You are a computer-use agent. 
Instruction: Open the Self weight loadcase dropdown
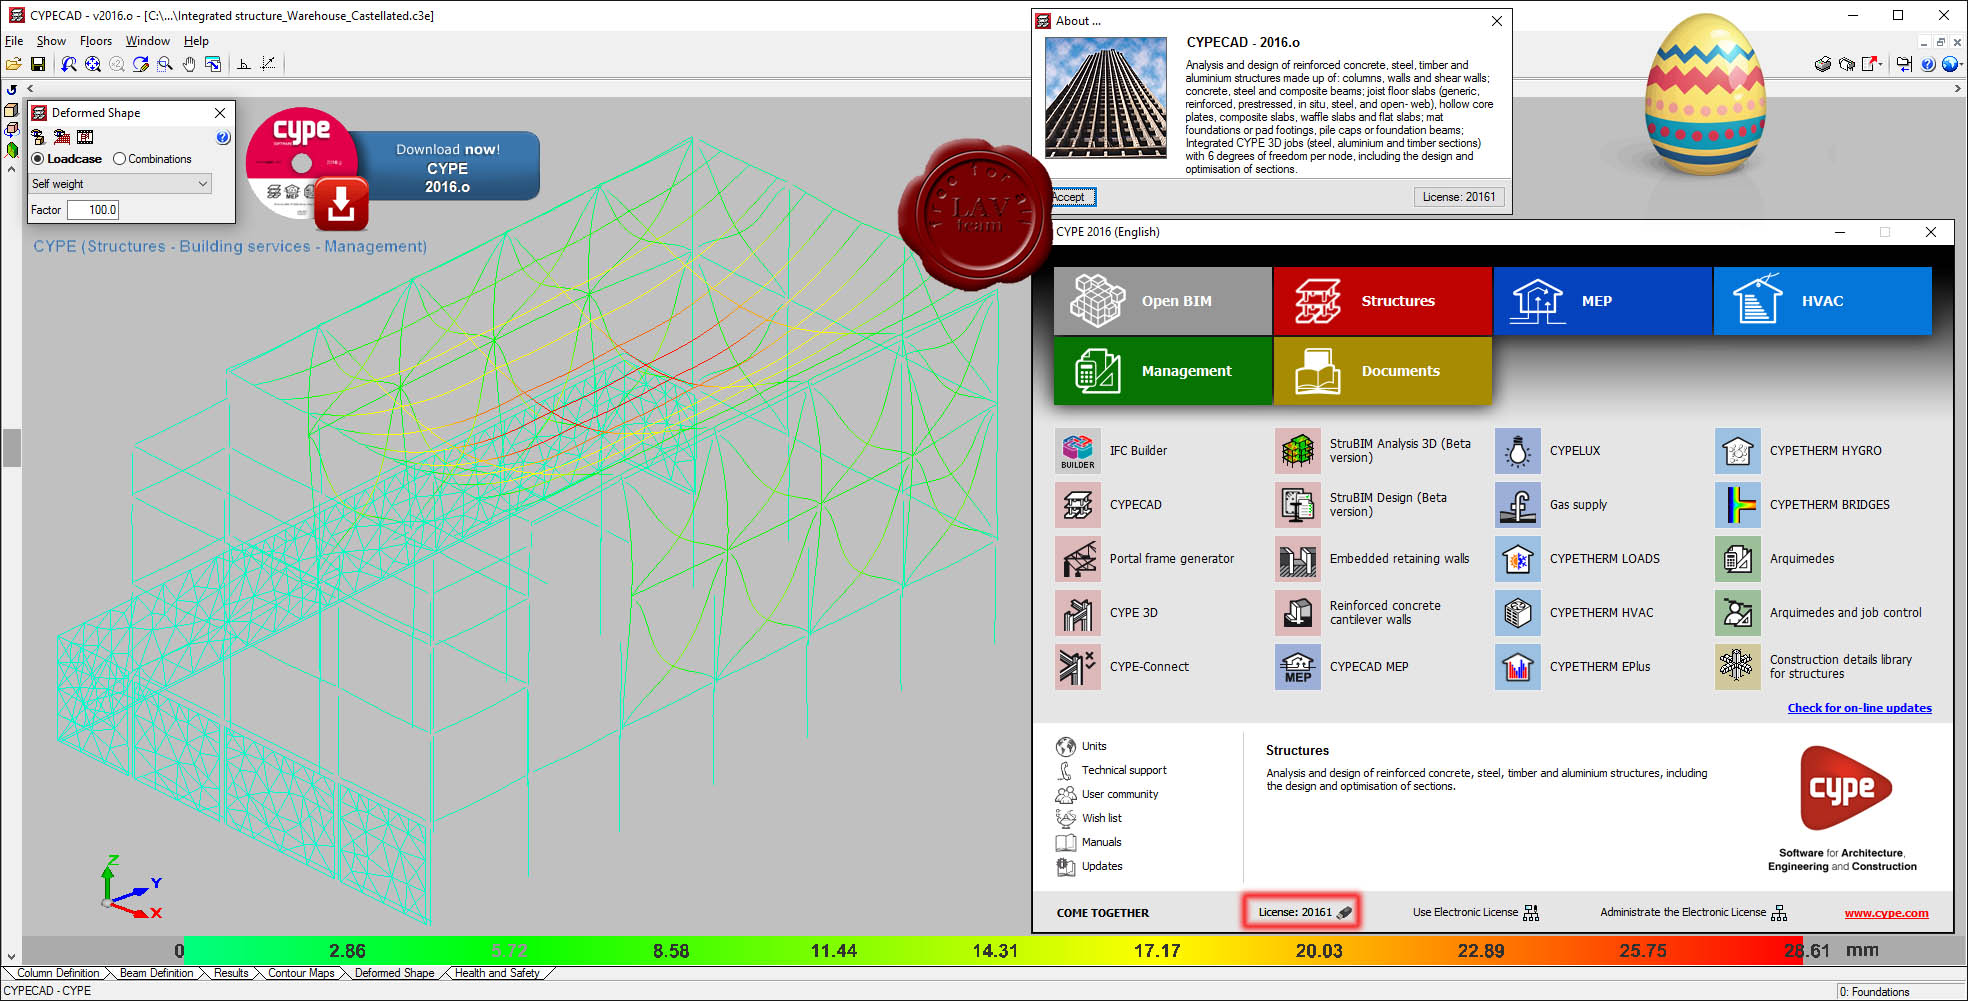[x=120, y=184]
